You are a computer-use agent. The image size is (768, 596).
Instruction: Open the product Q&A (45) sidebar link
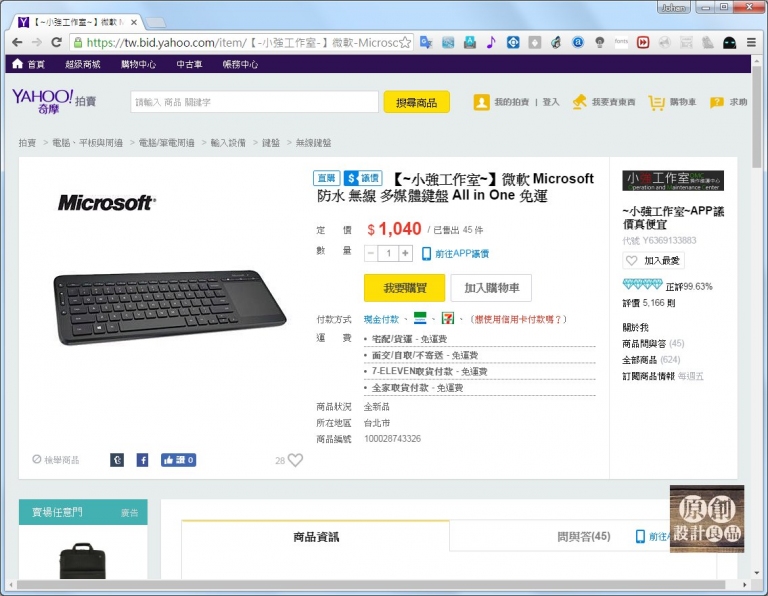[x=653, y=344]
